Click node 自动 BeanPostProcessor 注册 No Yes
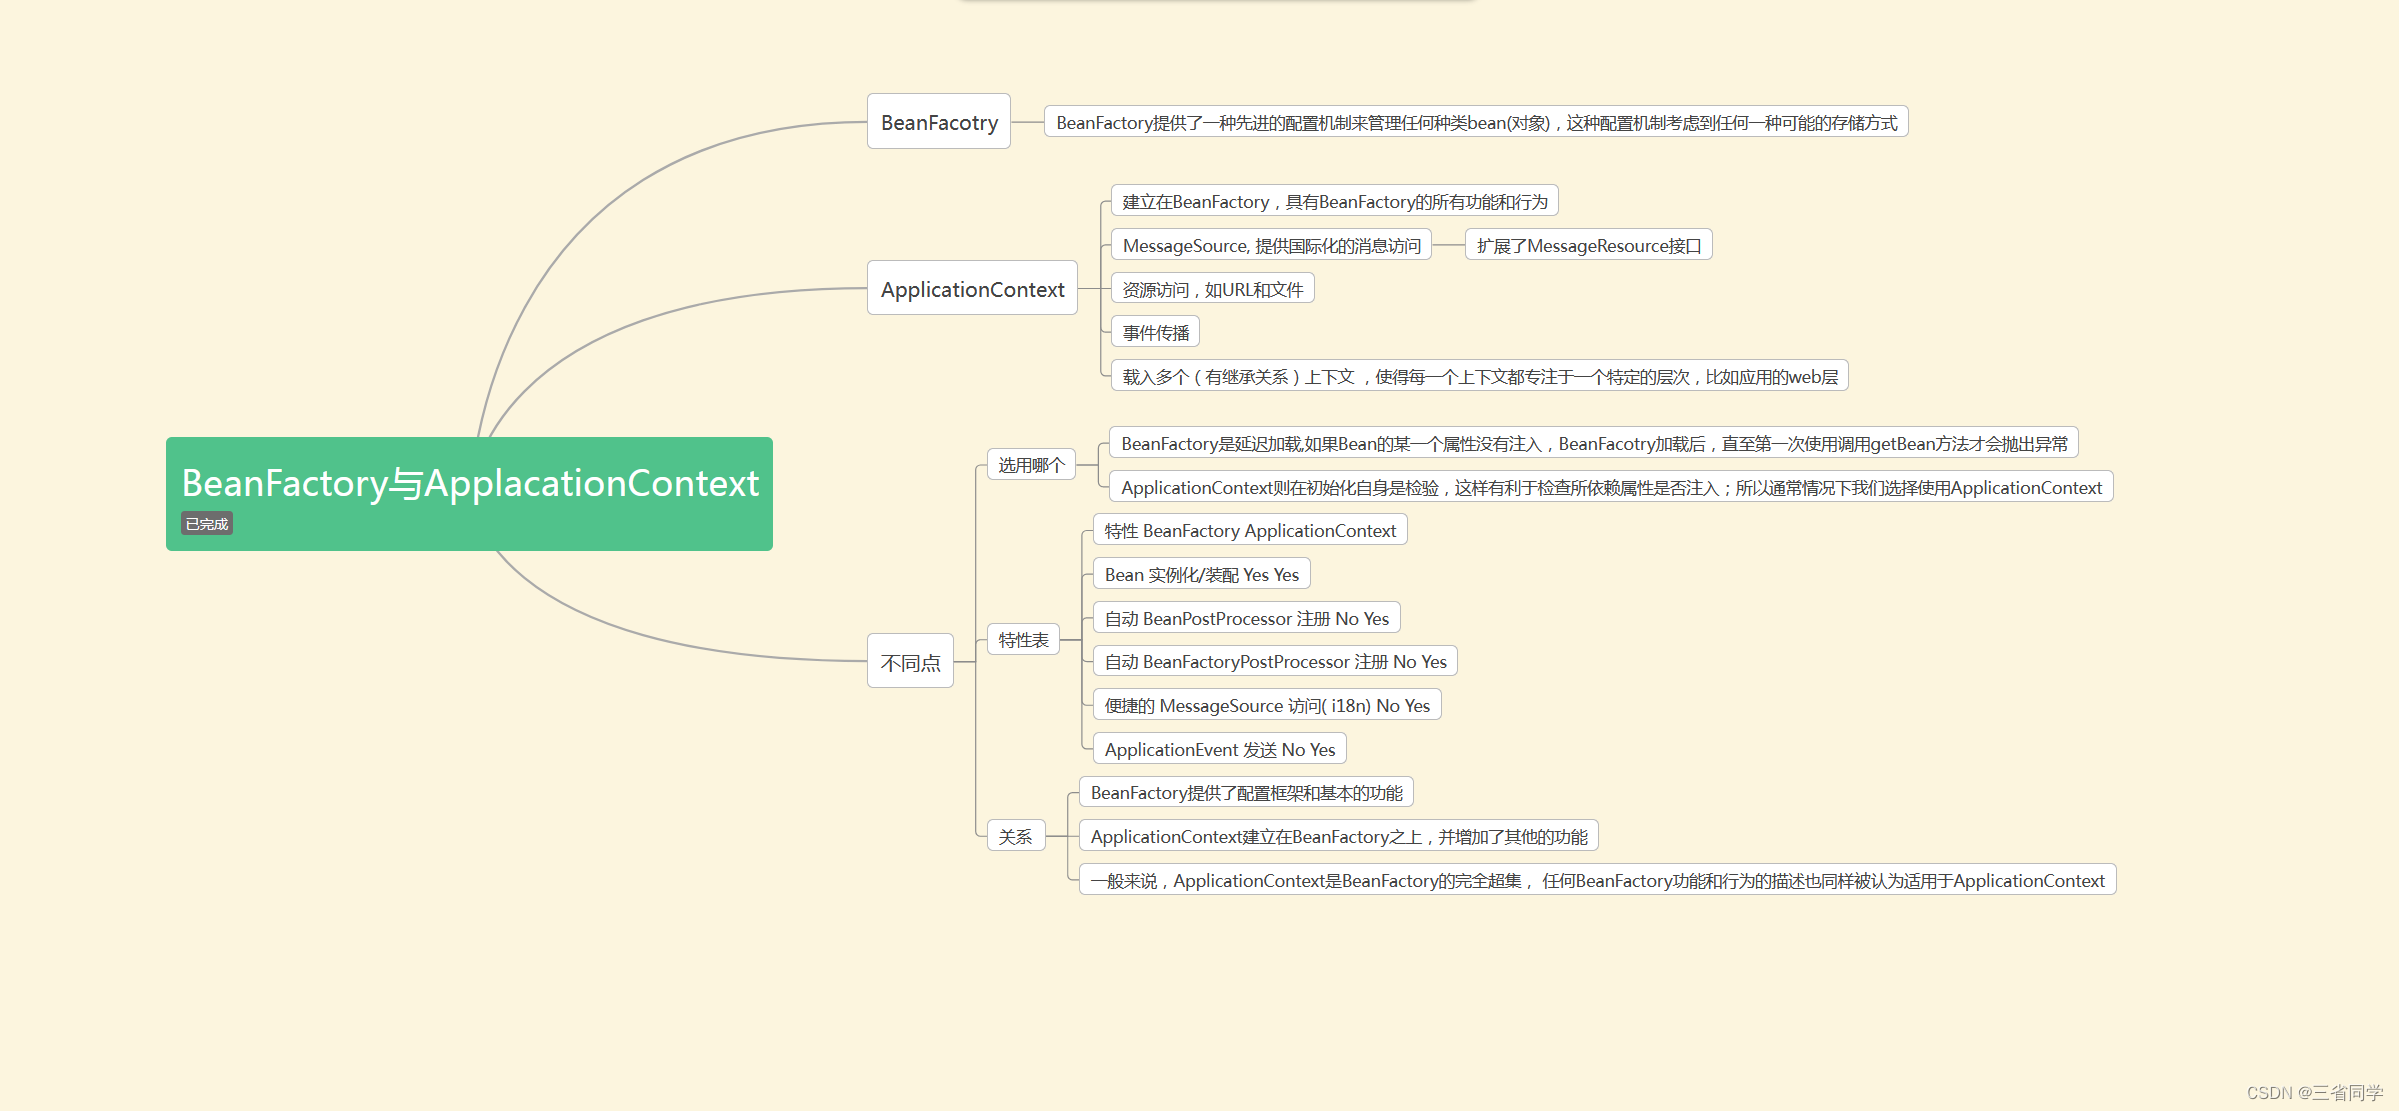The image size is (2399, 1111). [1247, 618]
